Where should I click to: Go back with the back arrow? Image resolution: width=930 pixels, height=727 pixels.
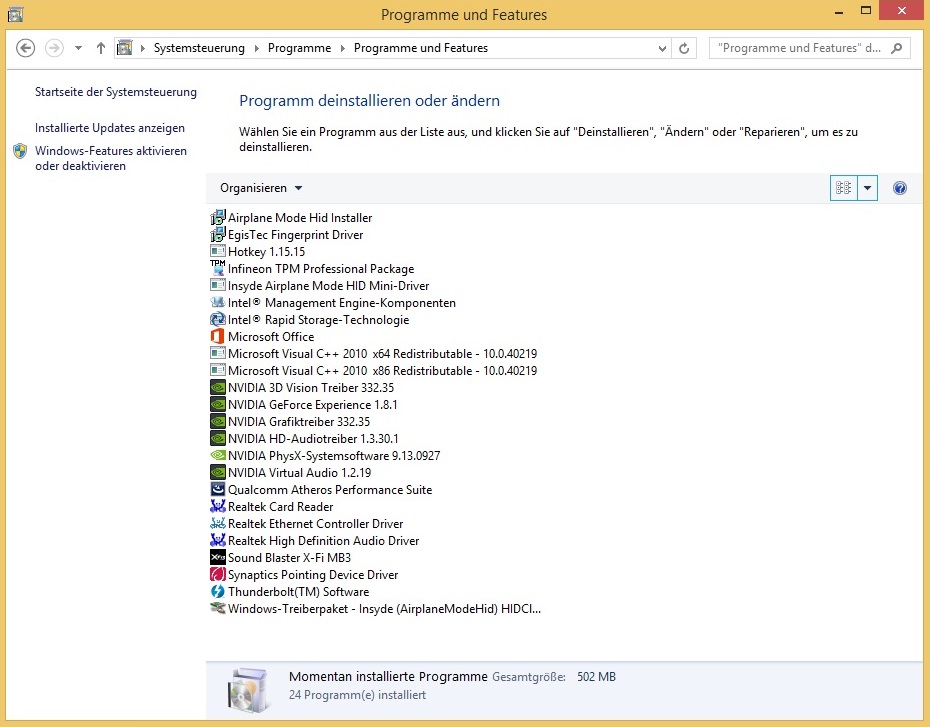tap(26, 48)
